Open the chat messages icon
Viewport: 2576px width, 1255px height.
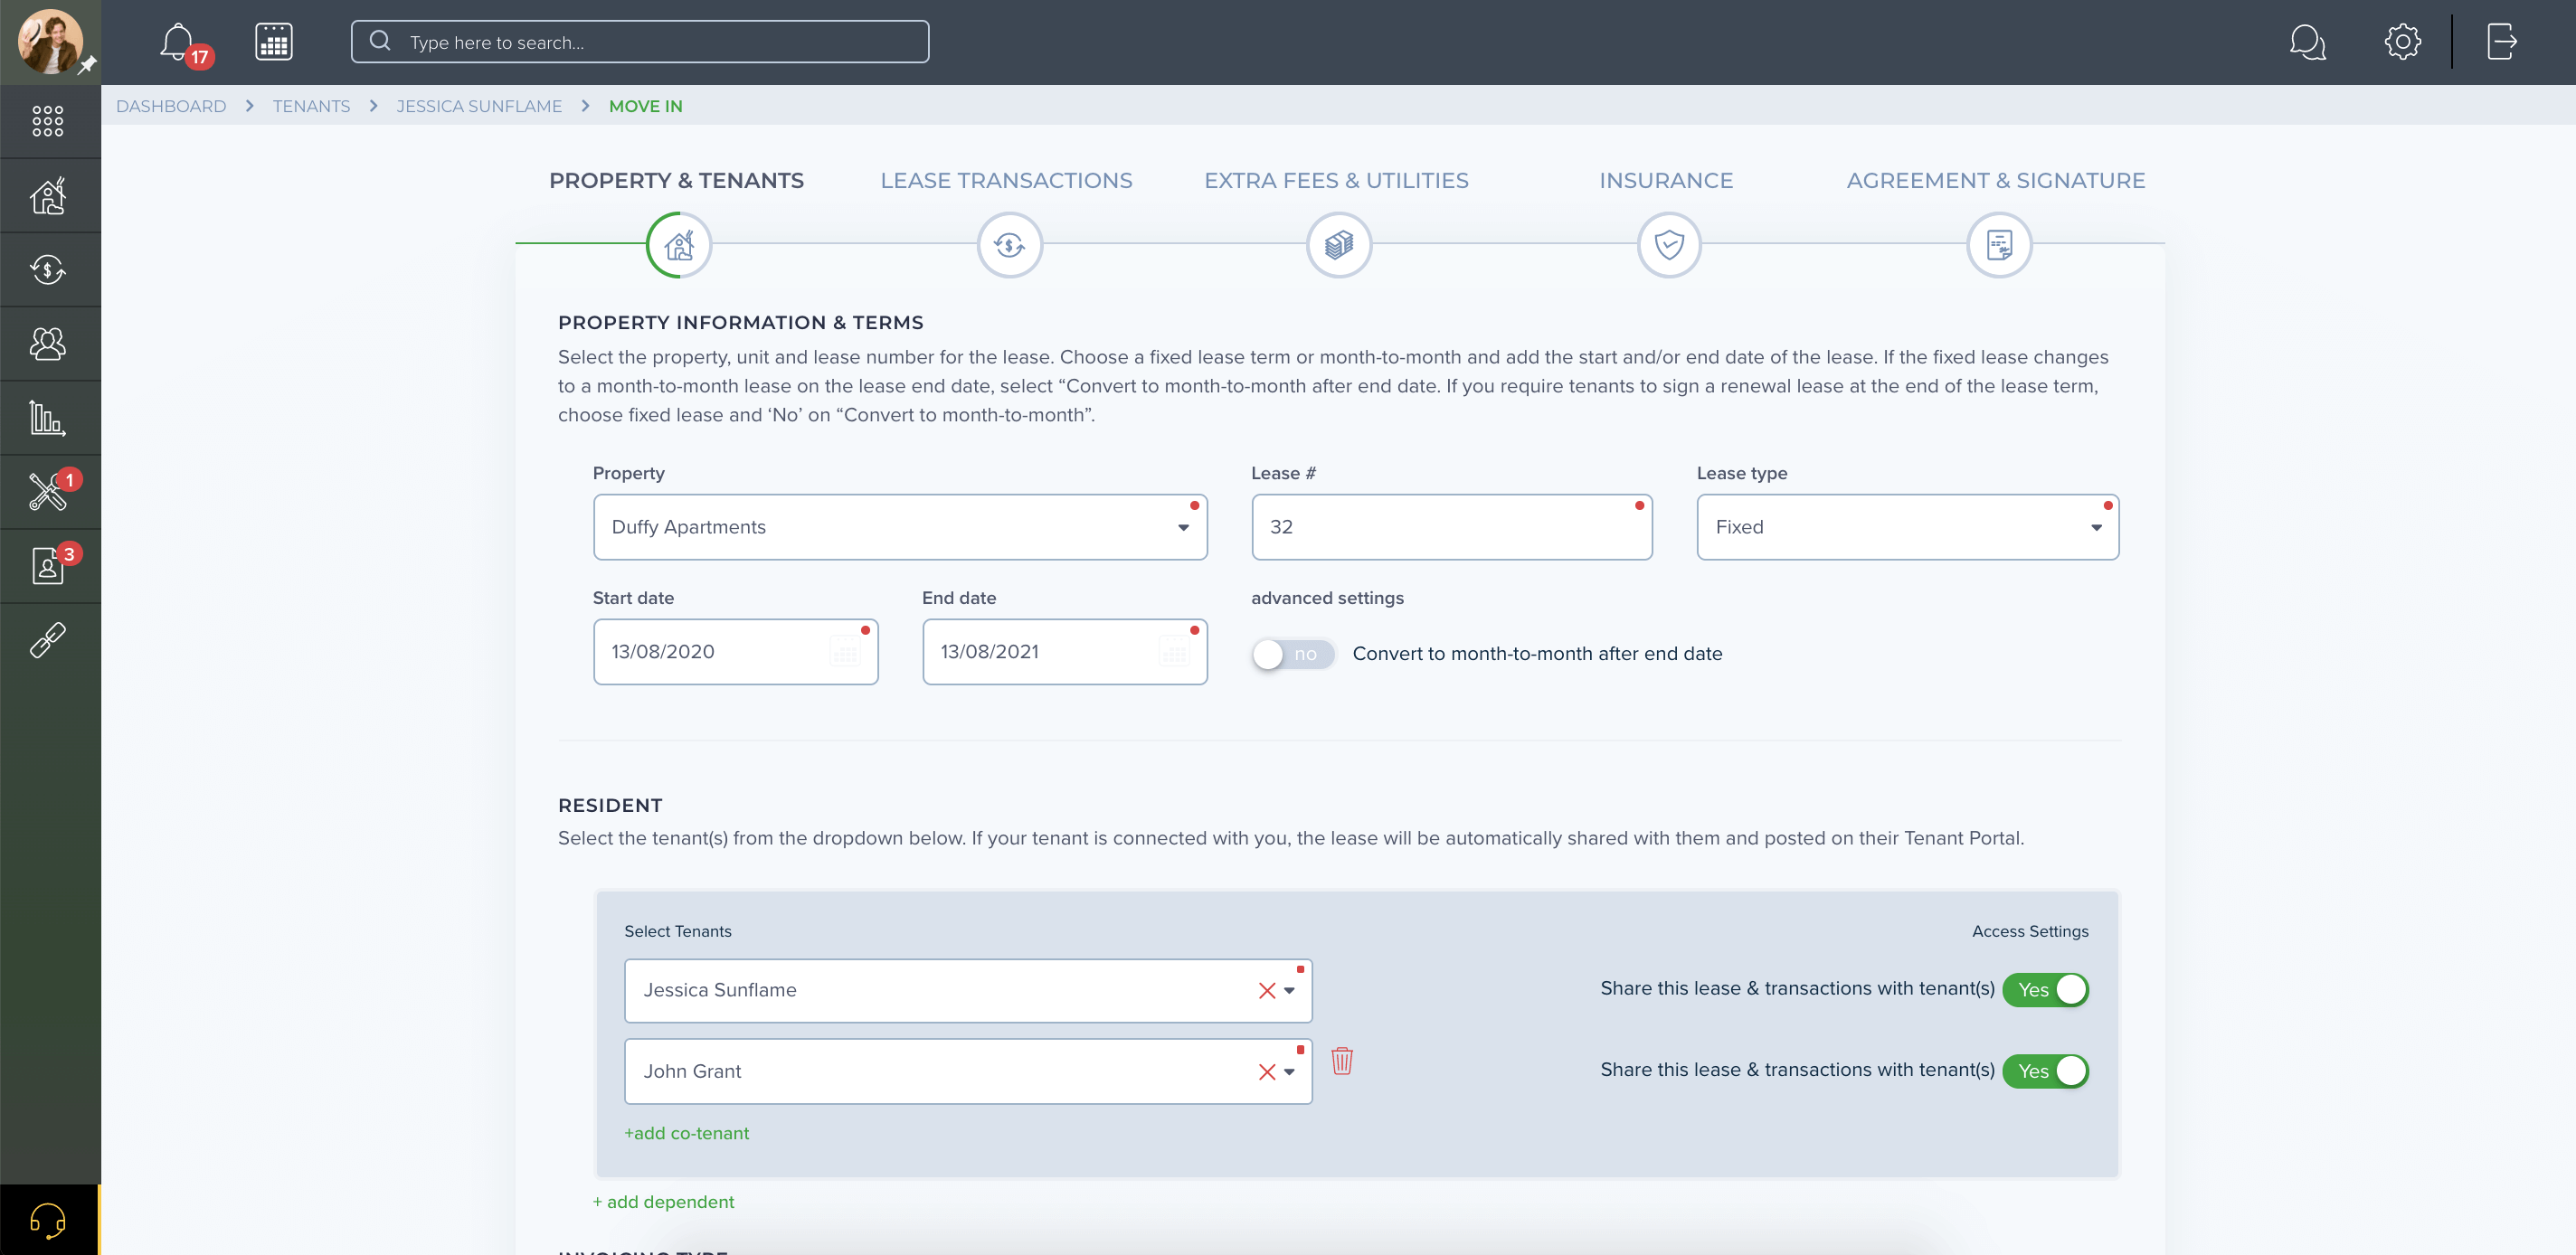tap(2307, 42)
